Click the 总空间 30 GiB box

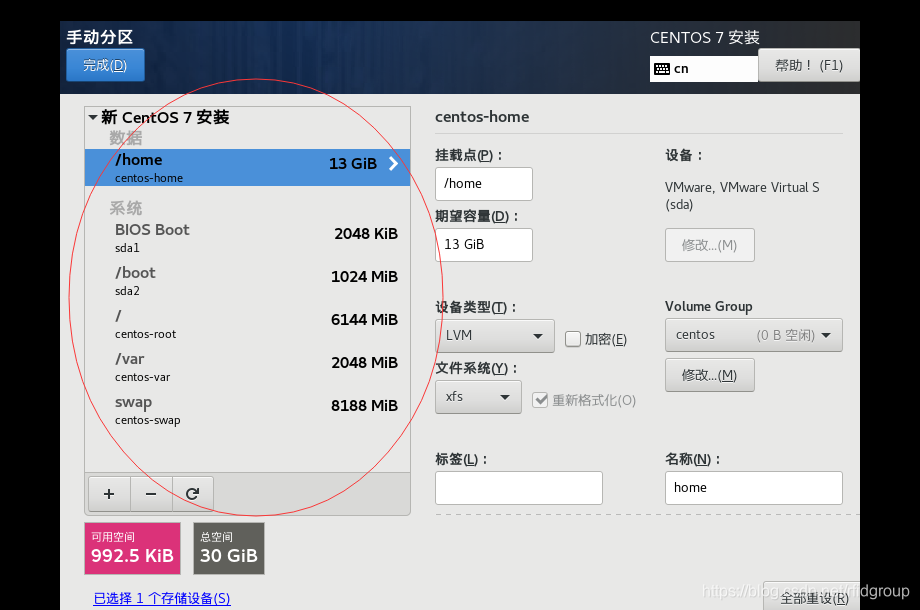coord(229,548)
